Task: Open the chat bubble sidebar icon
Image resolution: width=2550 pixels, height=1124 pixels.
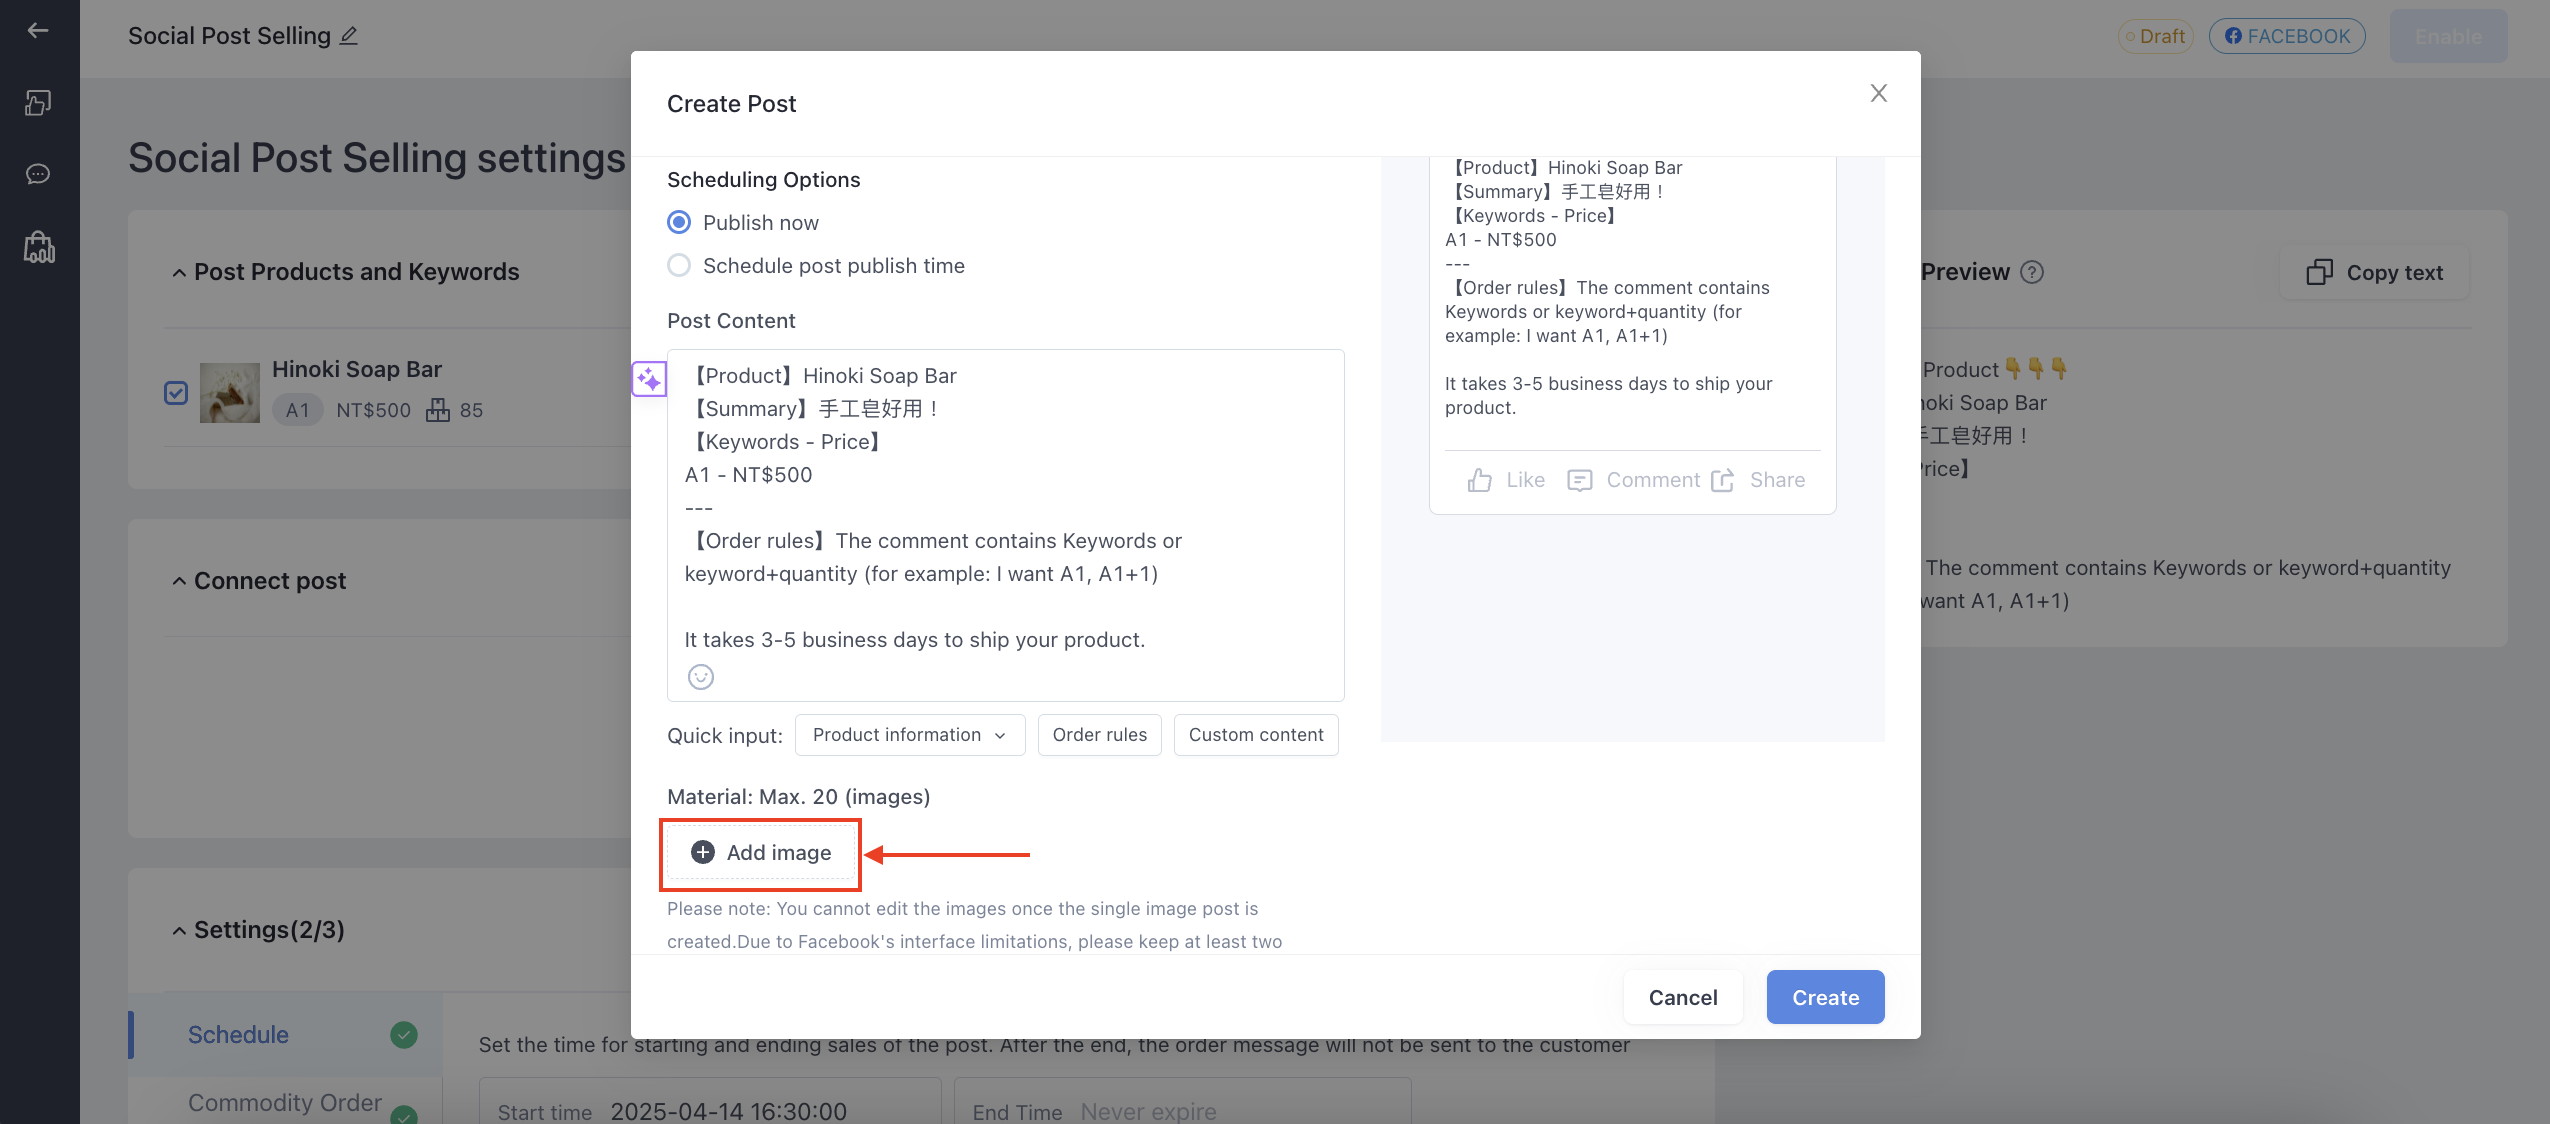Action: 38,174
